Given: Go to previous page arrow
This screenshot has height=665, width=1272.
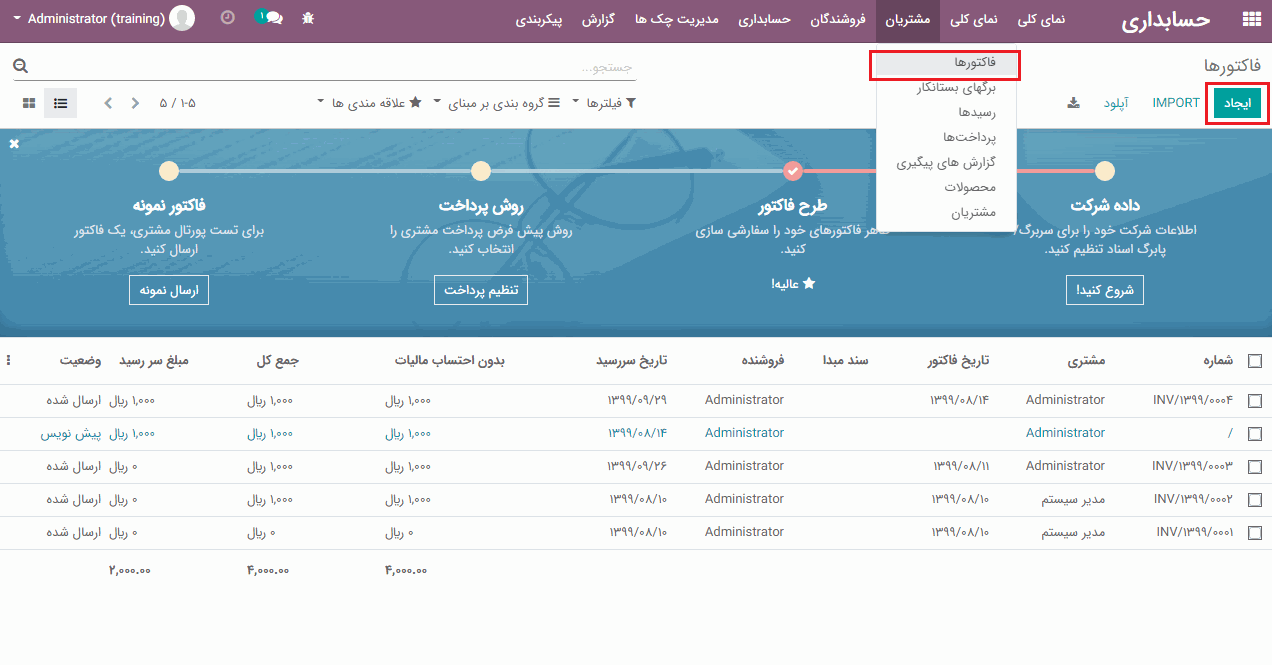Looking at the screenshot, I should 109,103.
